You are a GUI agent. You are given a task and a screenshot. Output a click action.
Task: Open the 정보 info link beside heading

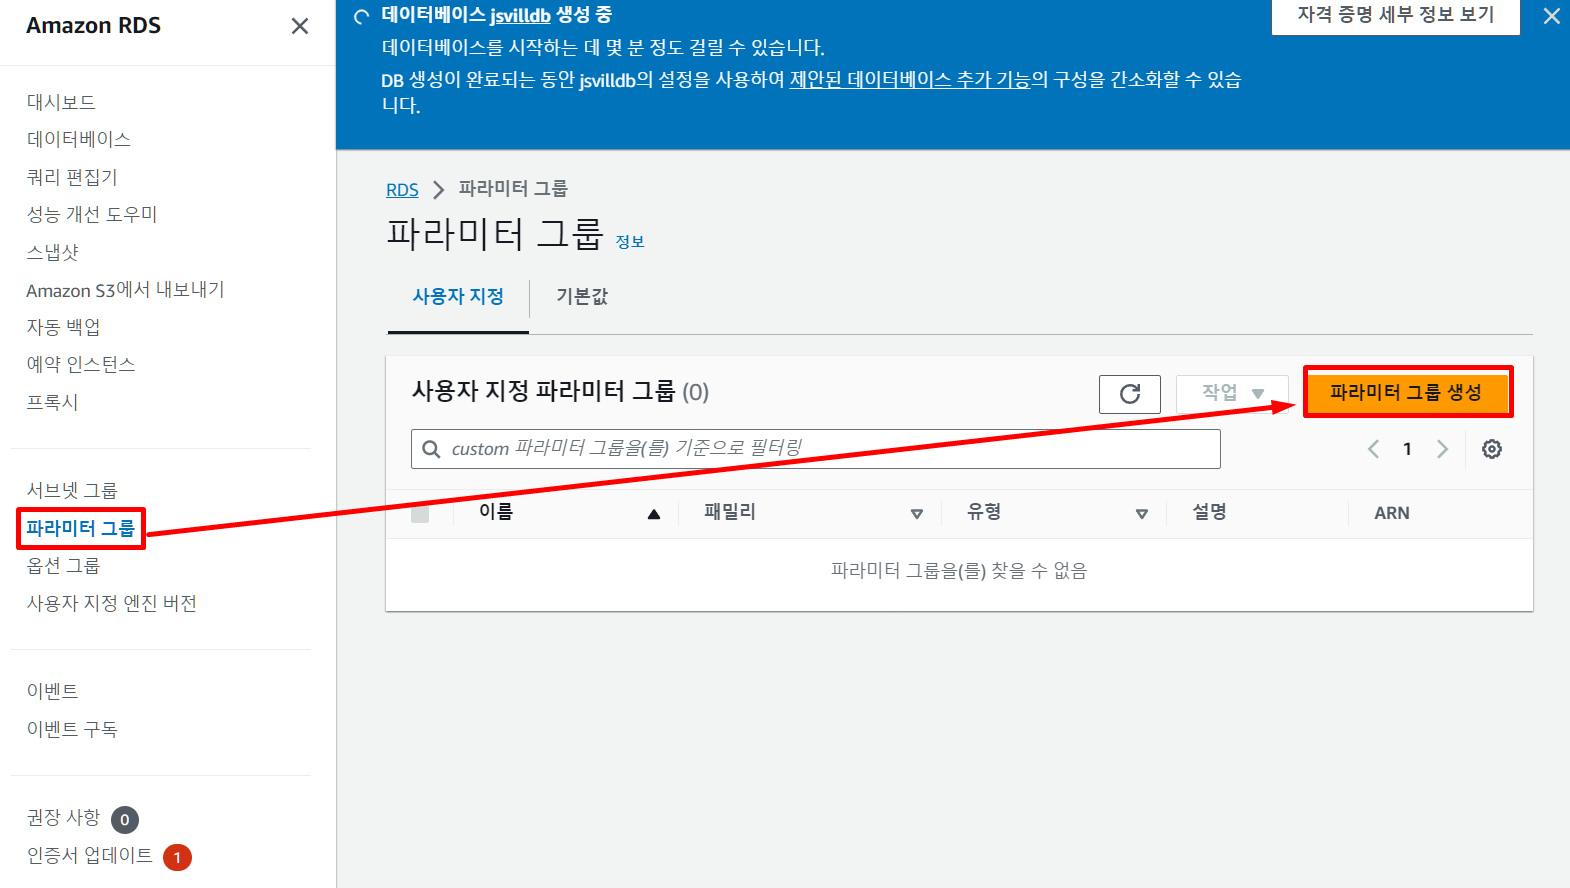click(630, 242)
